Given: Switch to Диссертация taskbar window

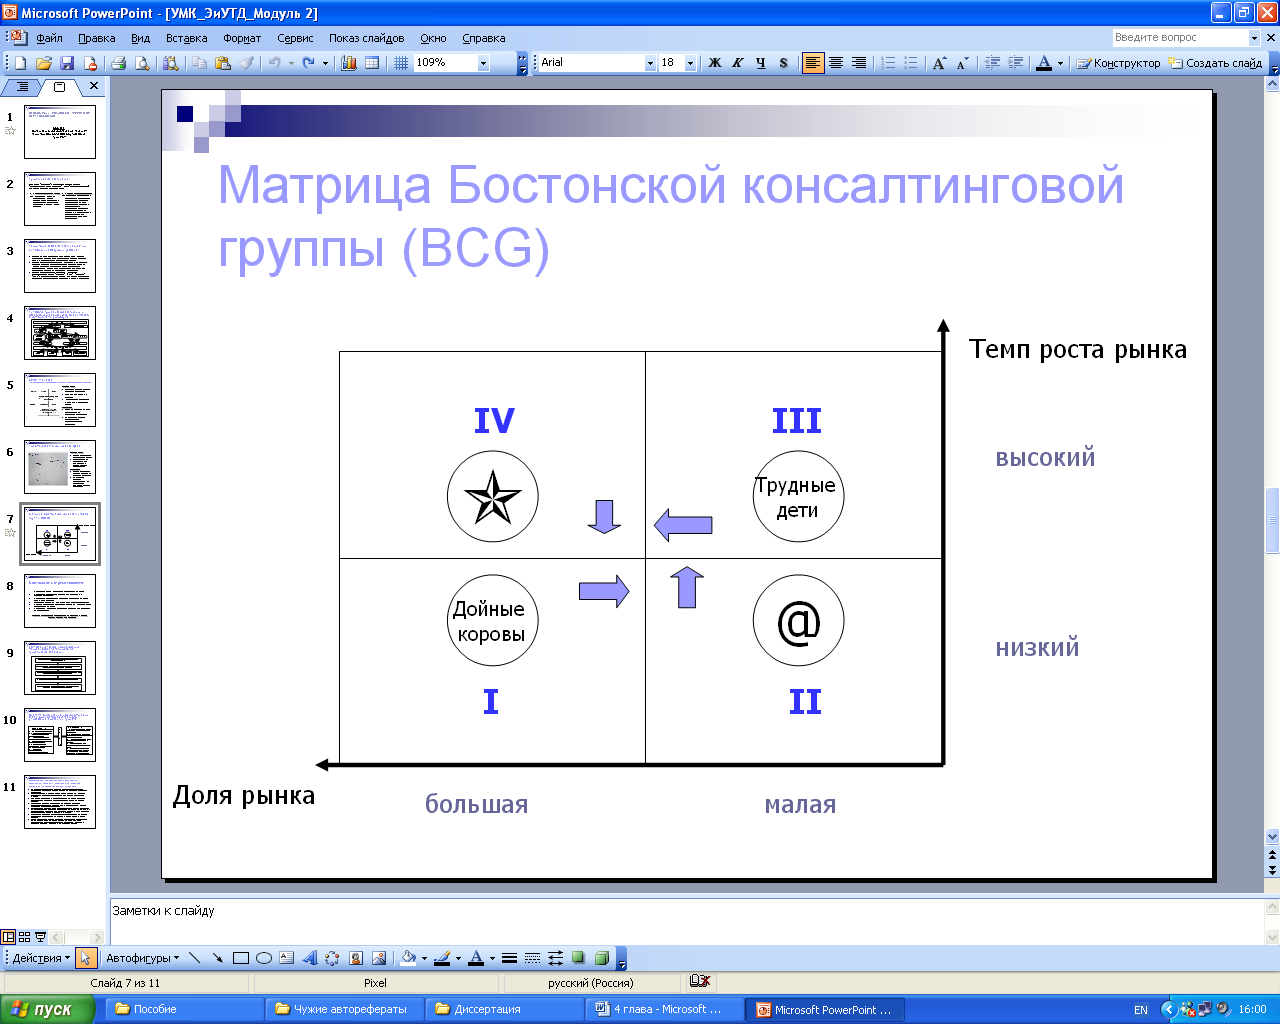Looking at the screenshot, I should [505, 1009].
